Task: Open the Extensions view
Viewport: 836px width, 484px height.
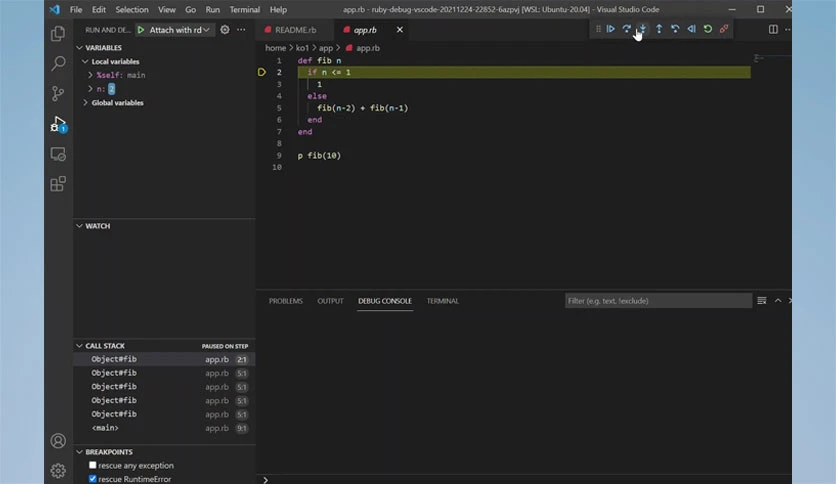Action: (x=58, y=184)
